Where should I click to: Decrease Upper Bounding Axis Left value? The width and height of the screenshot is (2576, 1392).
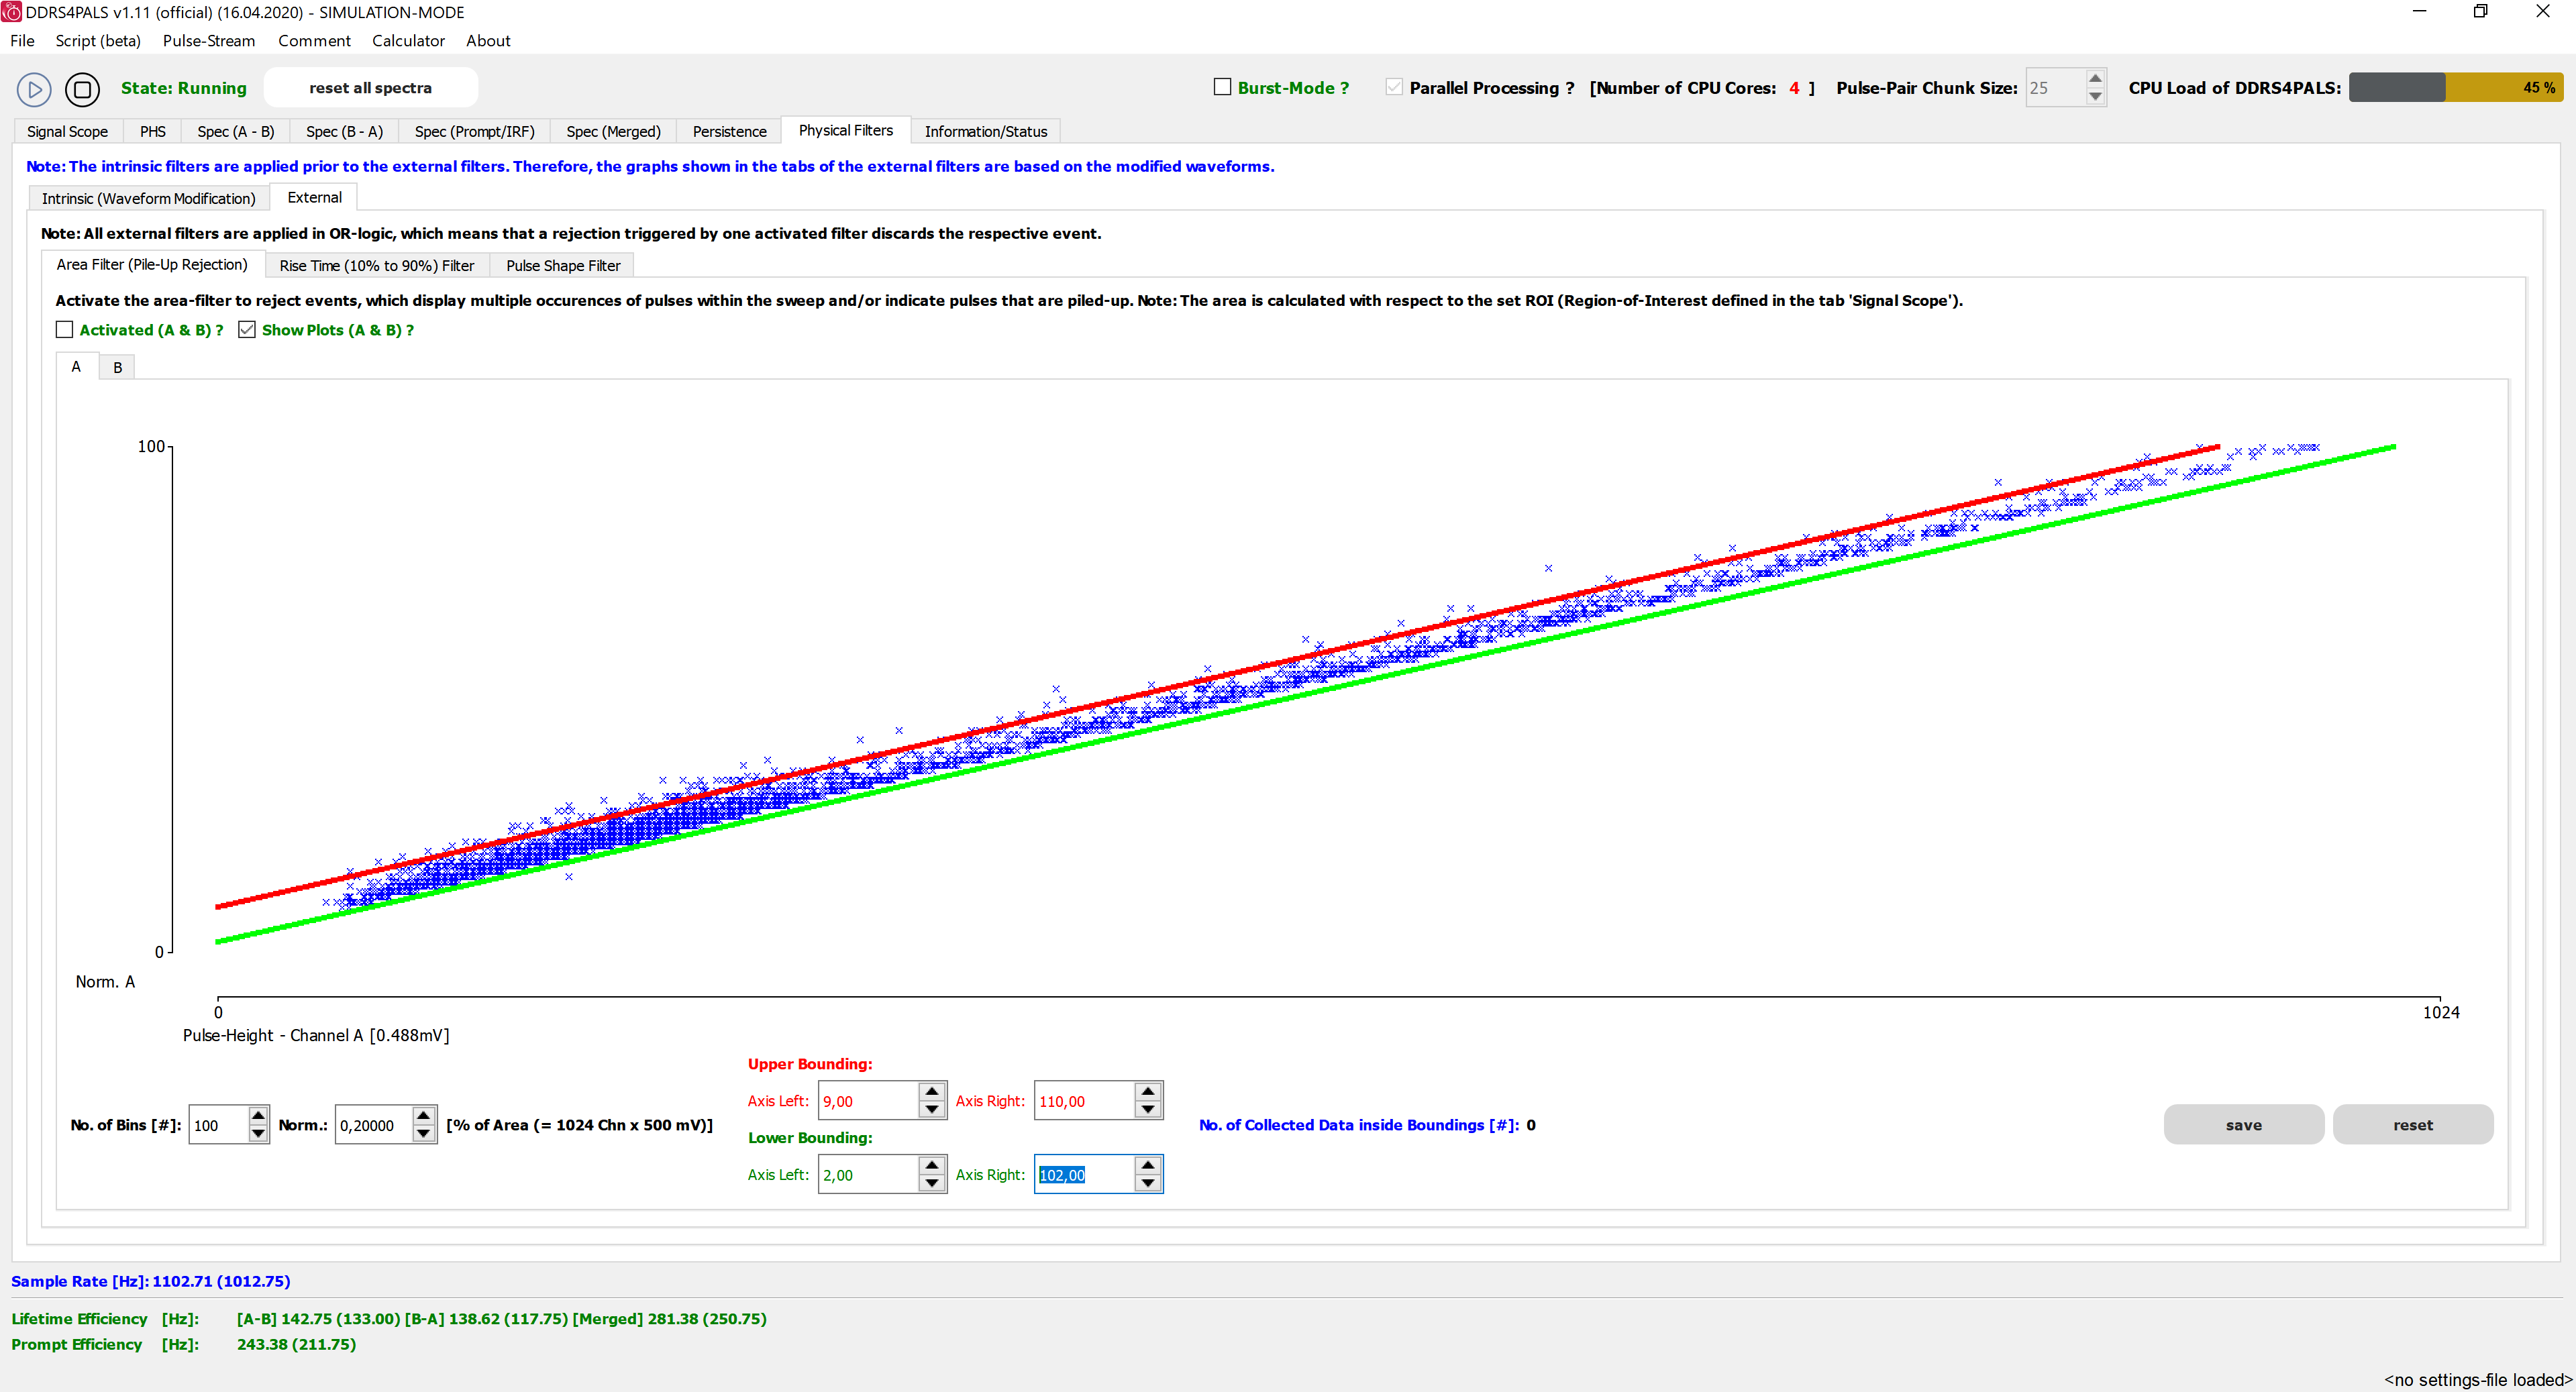pos(932,1110)
